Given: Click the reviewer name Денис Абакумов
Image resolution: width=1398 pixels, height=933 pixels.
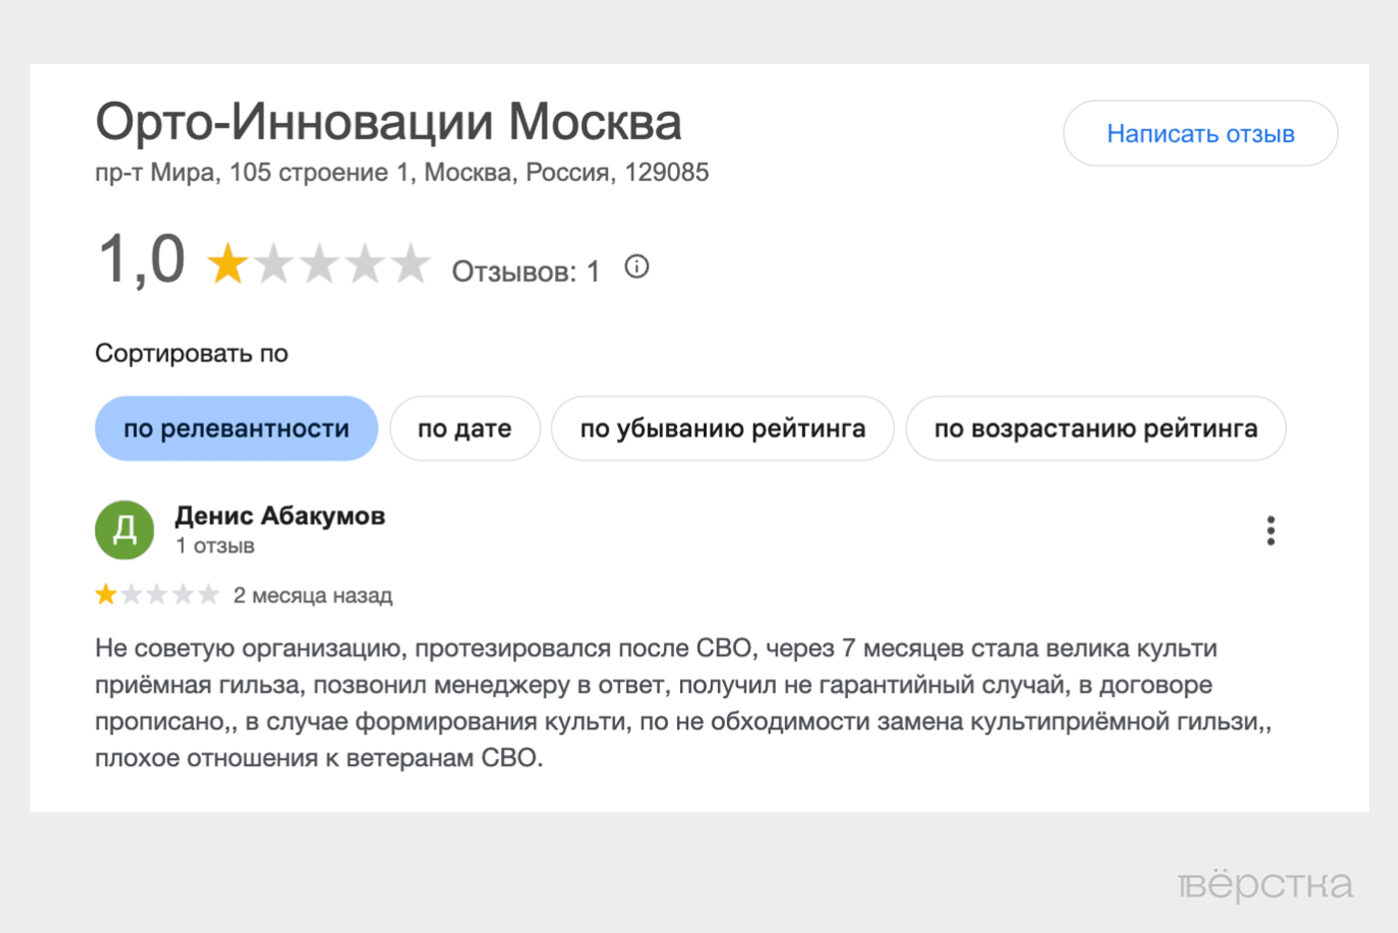Looking at the screenshot, I should click(280, 516).
